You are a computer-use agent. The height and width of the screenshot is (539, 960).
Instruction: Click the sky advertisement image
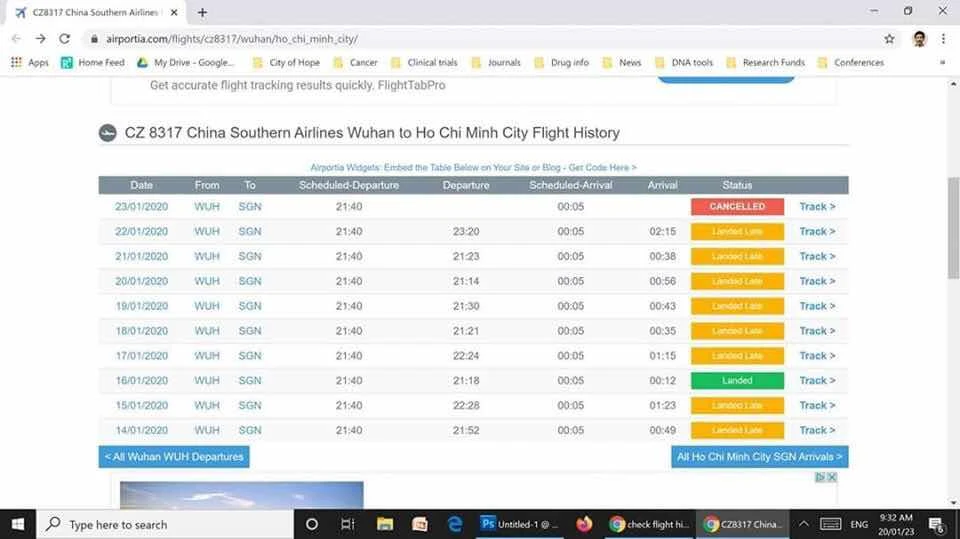click(x=241, y=495)
